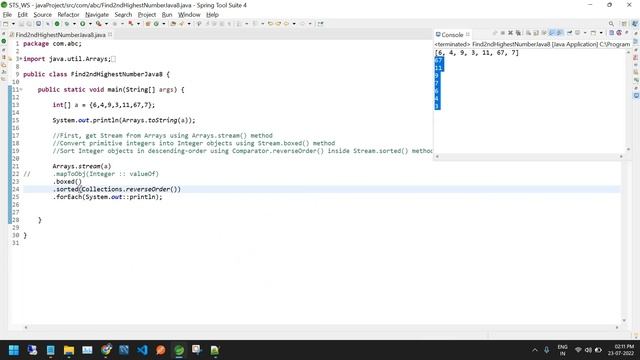Image resolution: width=640 pixels, height=360 pixels.
Task: Expand the Coverage dropdown arrow
Action: [x=106, y=24]
